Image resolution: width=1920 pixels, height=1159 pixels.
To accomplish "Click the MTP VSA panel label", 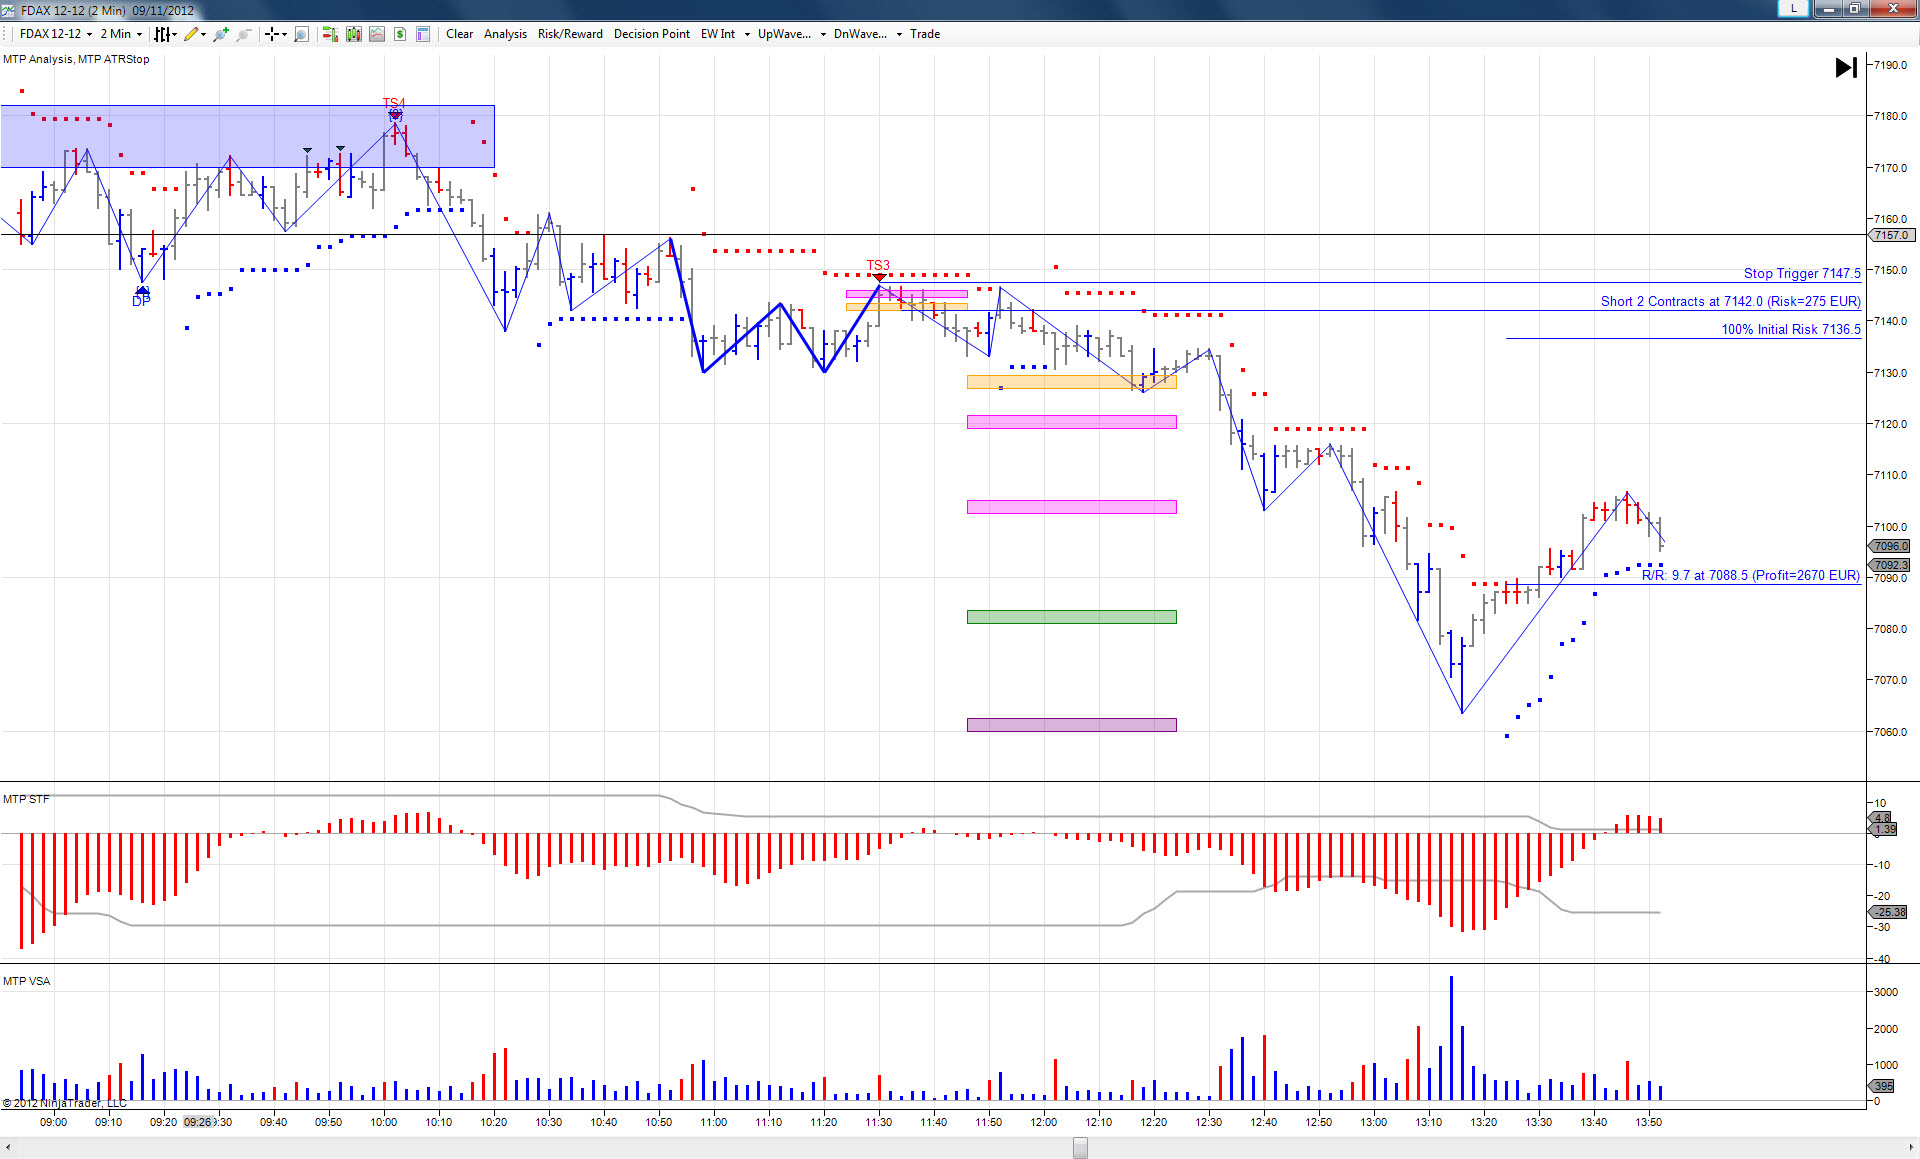I will click(26, 981).
